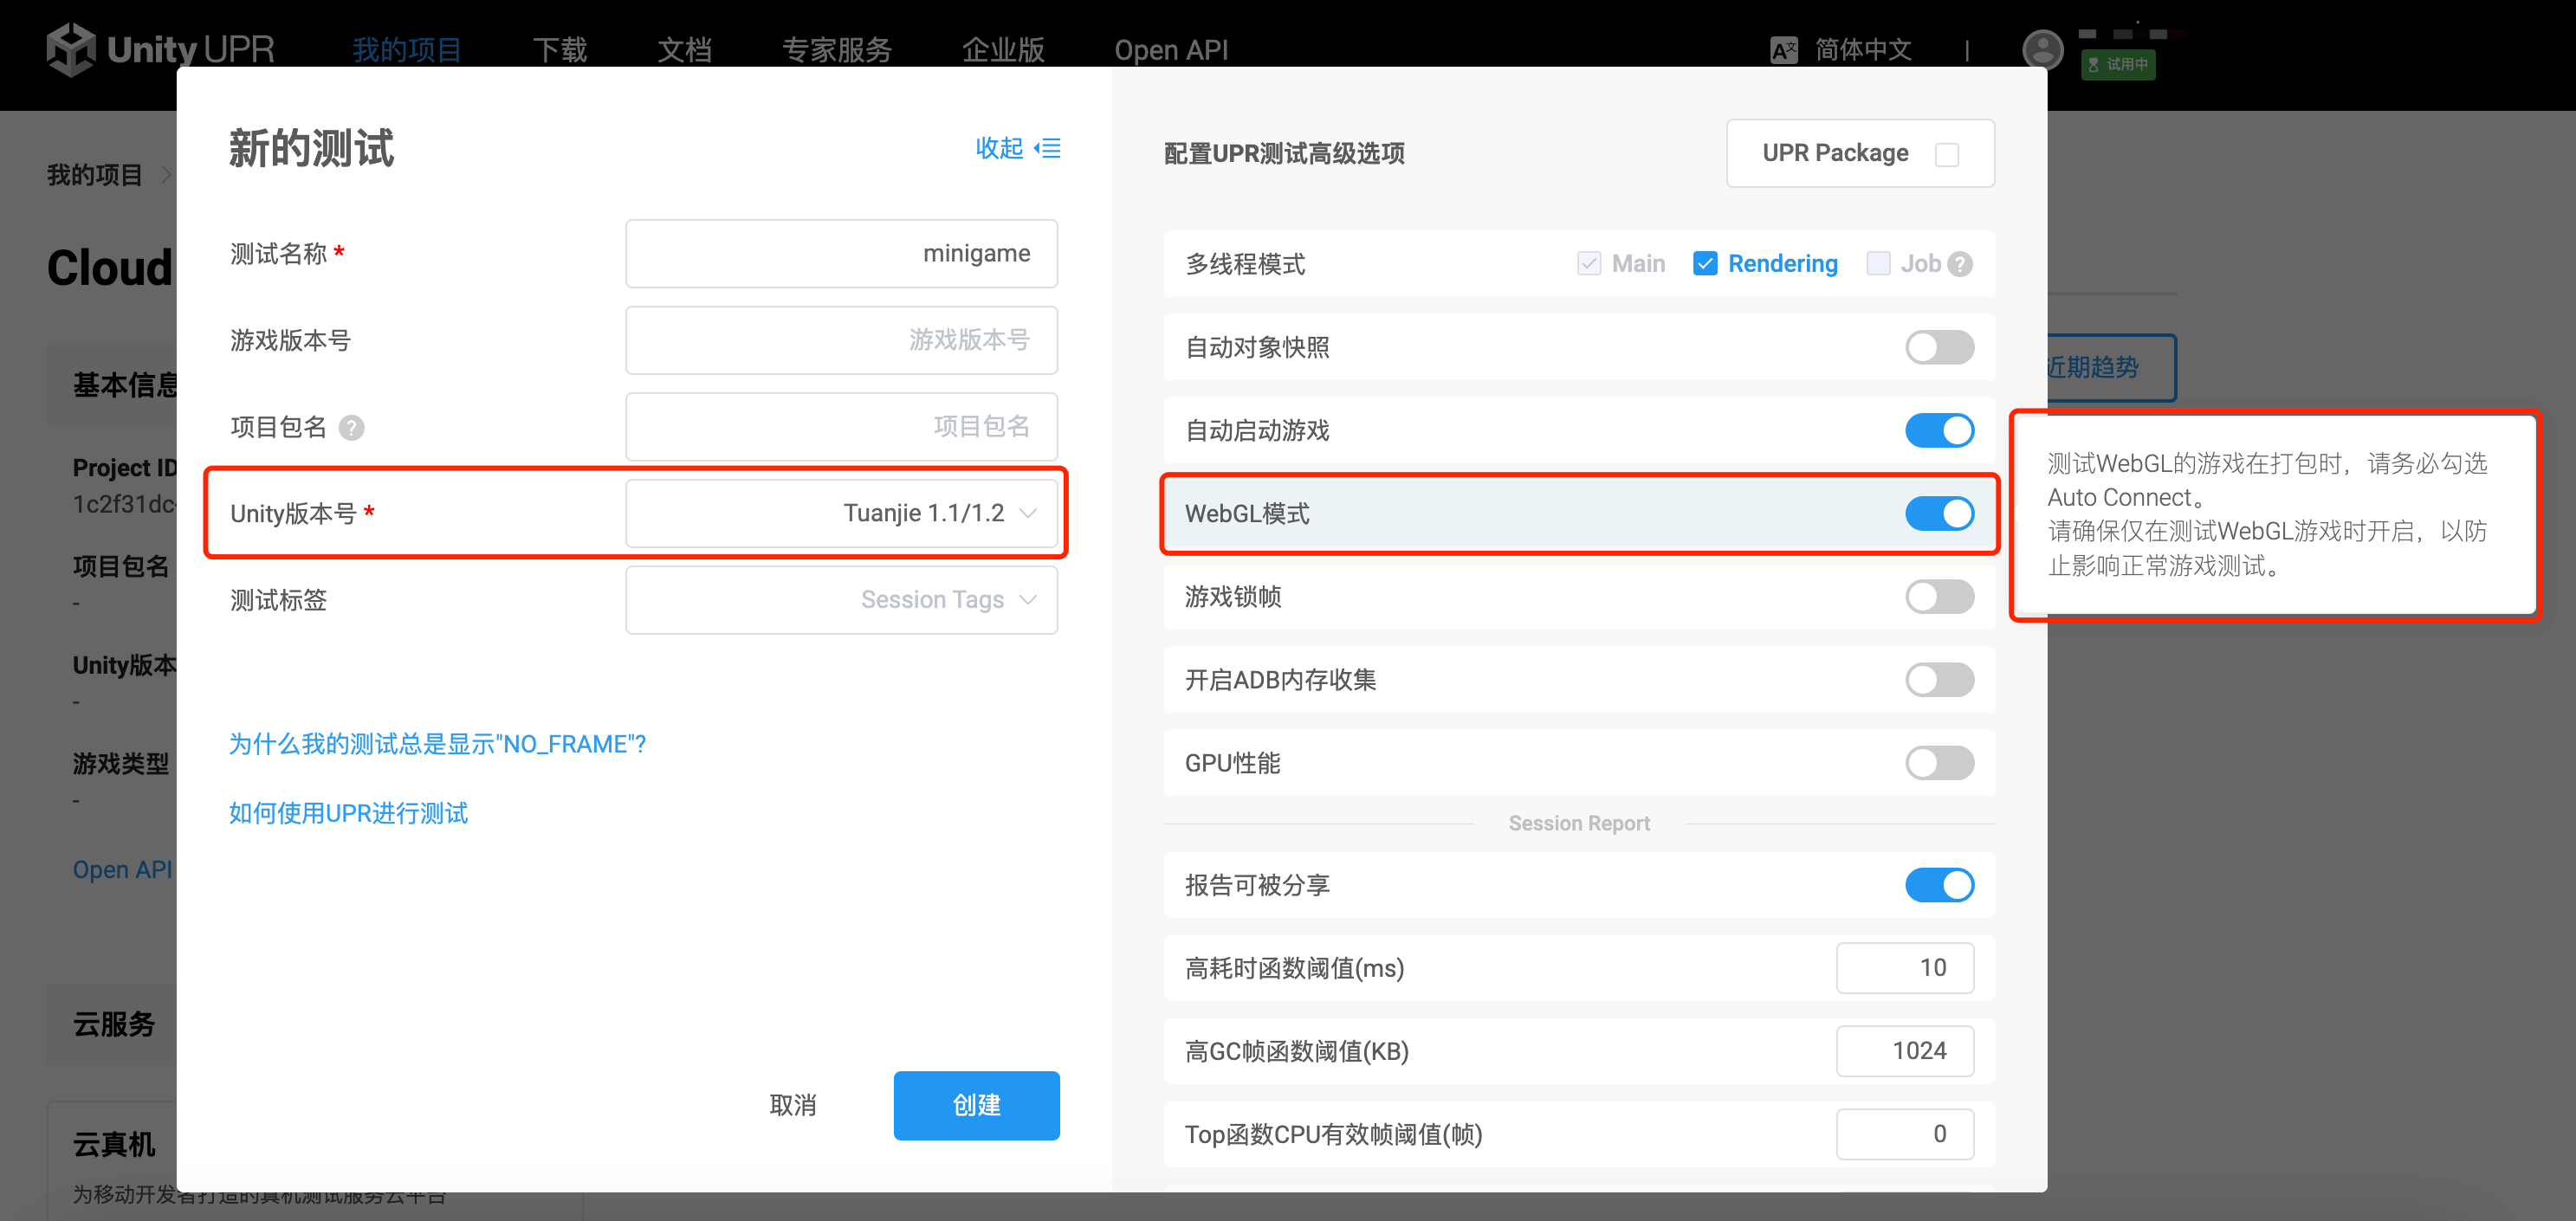2576x1221 pixels.
Task: Uncheck the Rendering thread checkbox
Action: coord(1705,264)
